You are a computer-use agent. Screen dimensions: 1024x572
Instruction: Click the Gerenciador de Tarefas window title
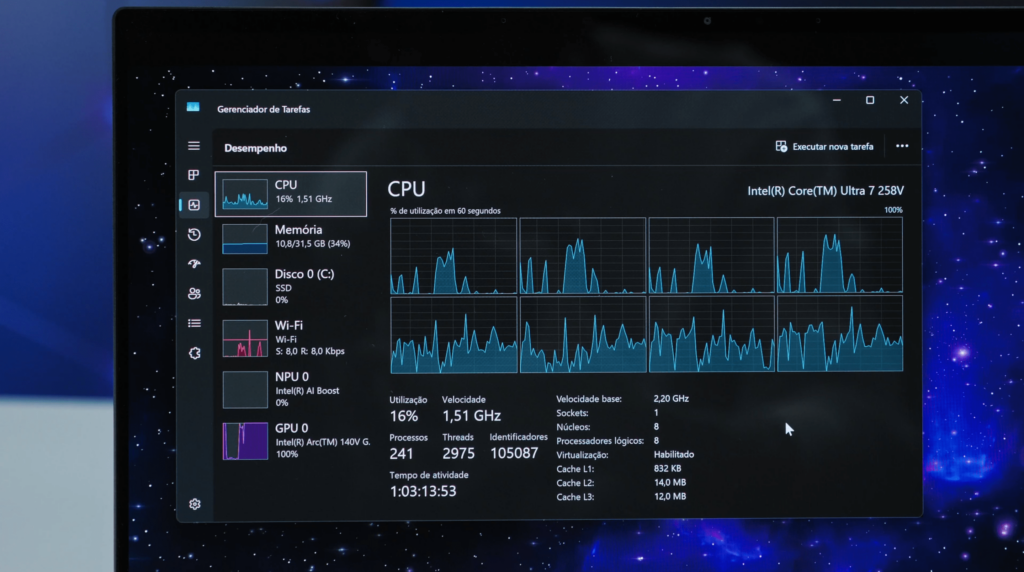point(263,109)
